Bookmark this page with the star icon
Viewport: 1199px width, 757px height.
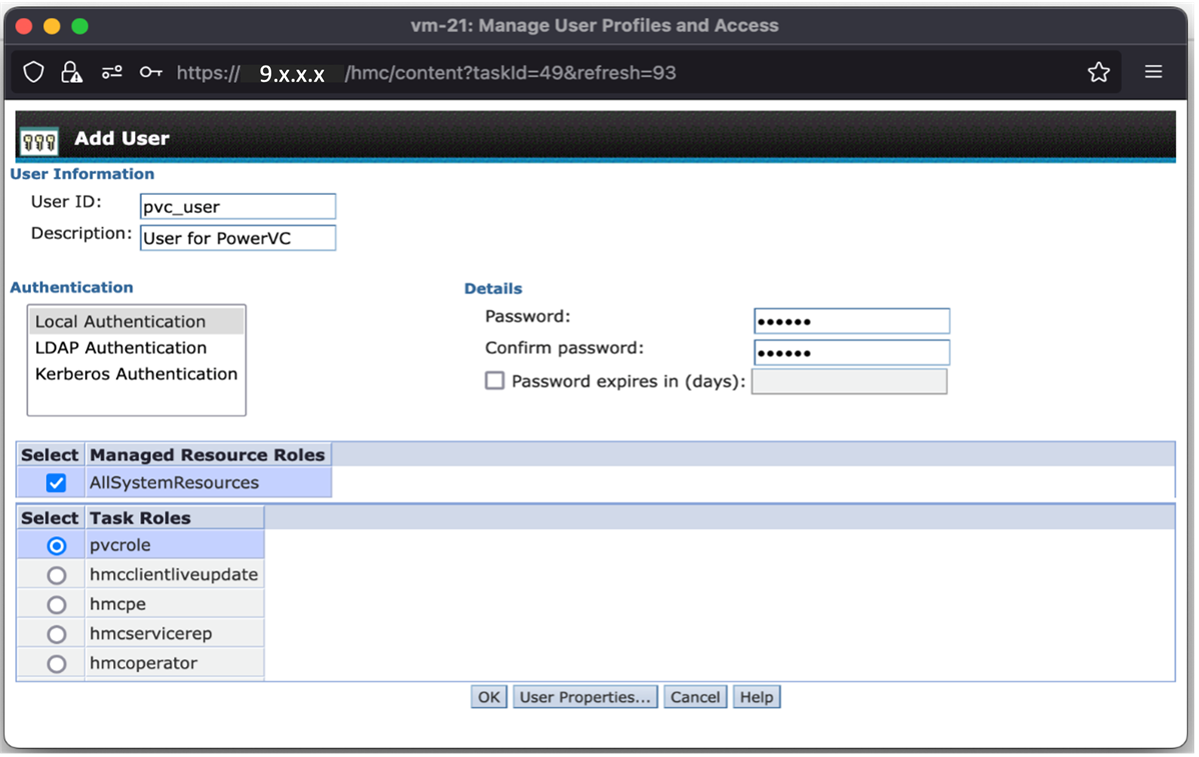(1098, 72)
